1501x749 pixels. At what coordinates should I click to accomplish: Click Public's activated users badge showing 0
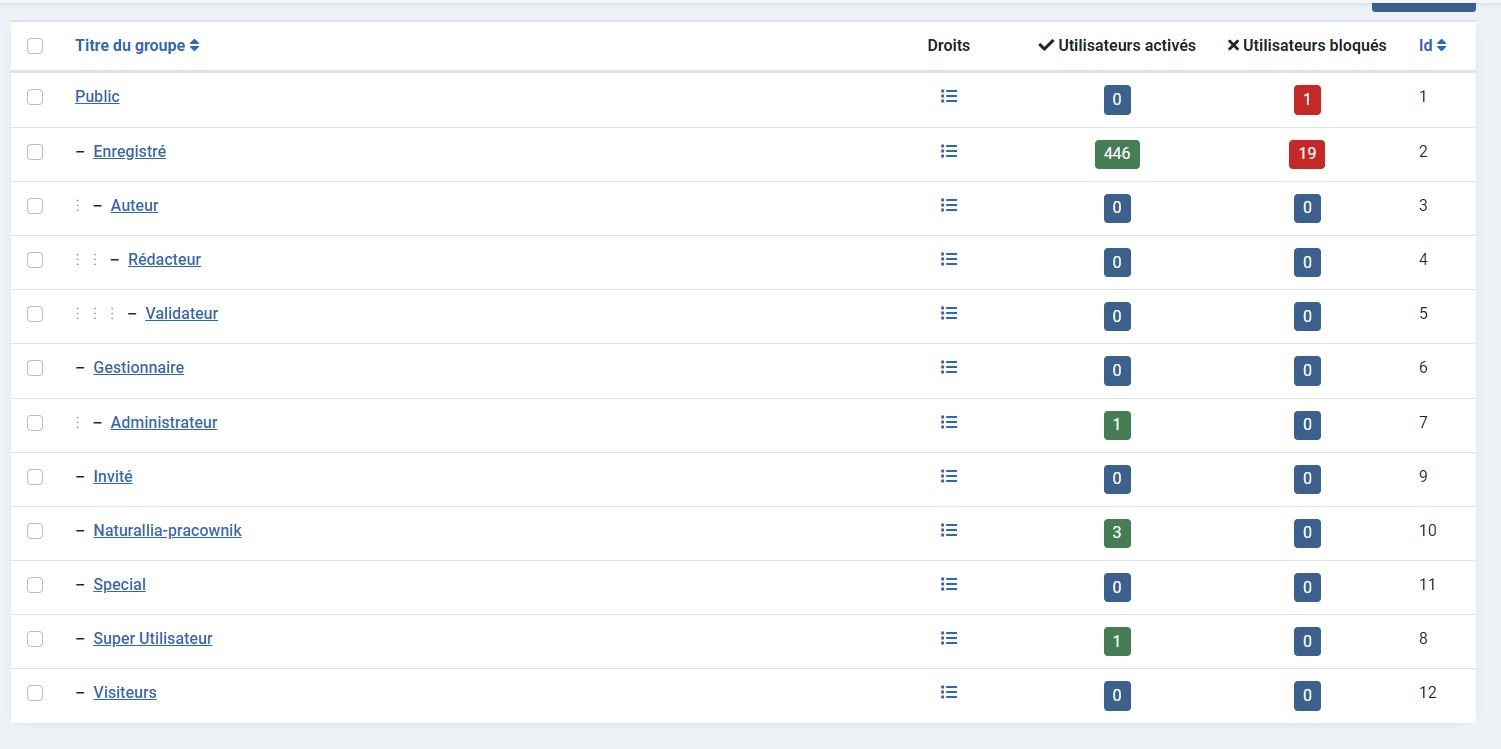1117,99
